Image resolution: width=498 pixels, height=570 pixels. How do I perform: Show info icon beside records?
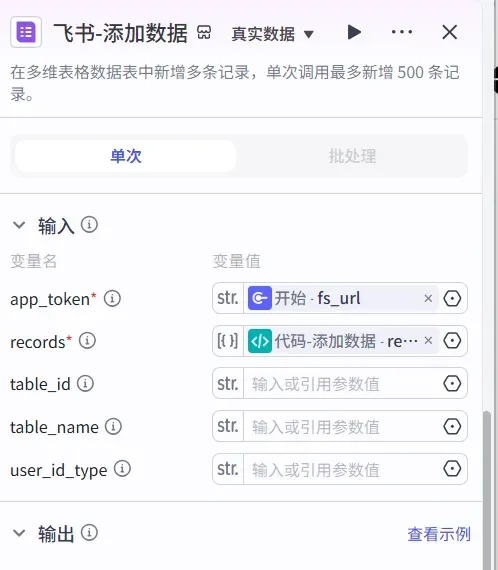pos(87,341)
